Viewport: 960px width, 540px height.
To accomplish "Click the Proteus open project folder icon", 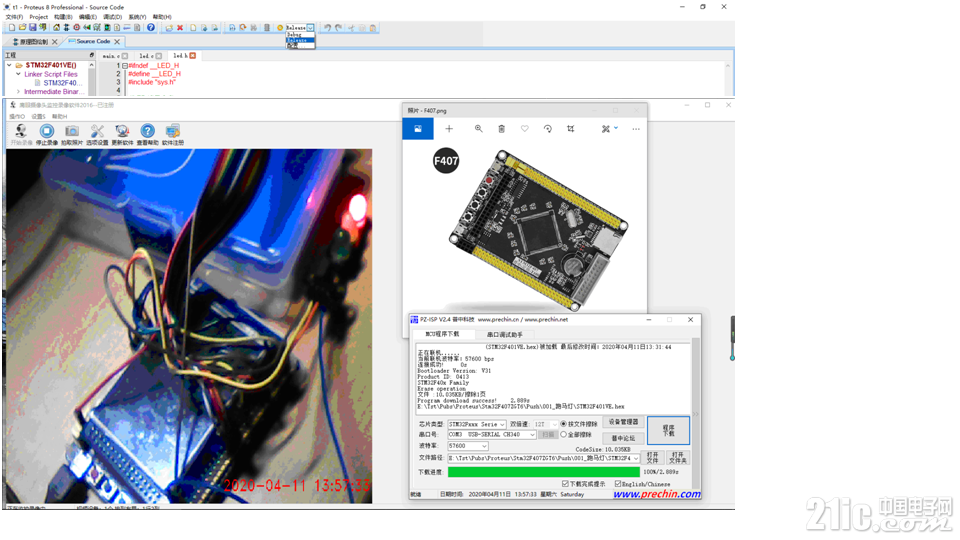I will [x=22, y=28].
